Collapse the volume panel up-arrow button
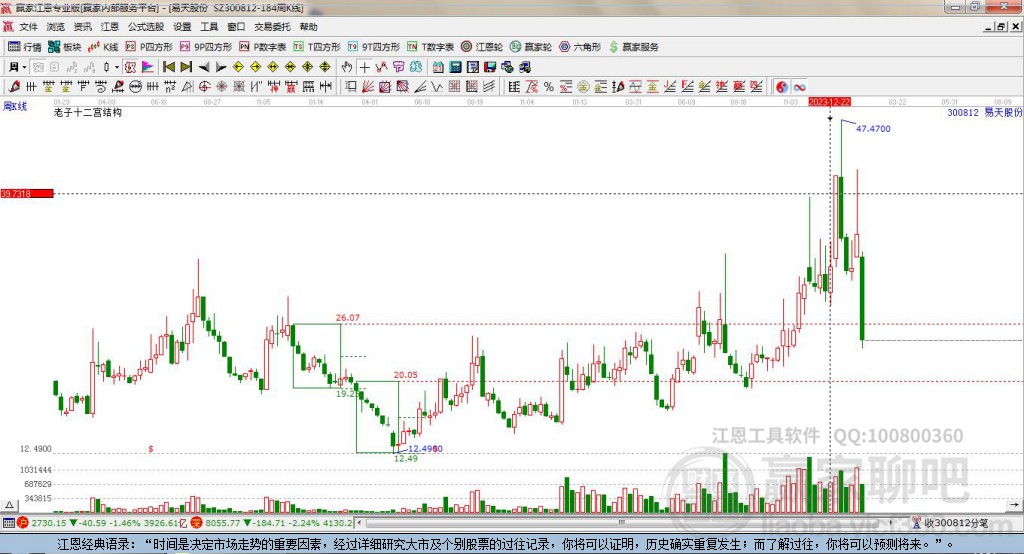The image size is (1024, 554). [9, 505]
